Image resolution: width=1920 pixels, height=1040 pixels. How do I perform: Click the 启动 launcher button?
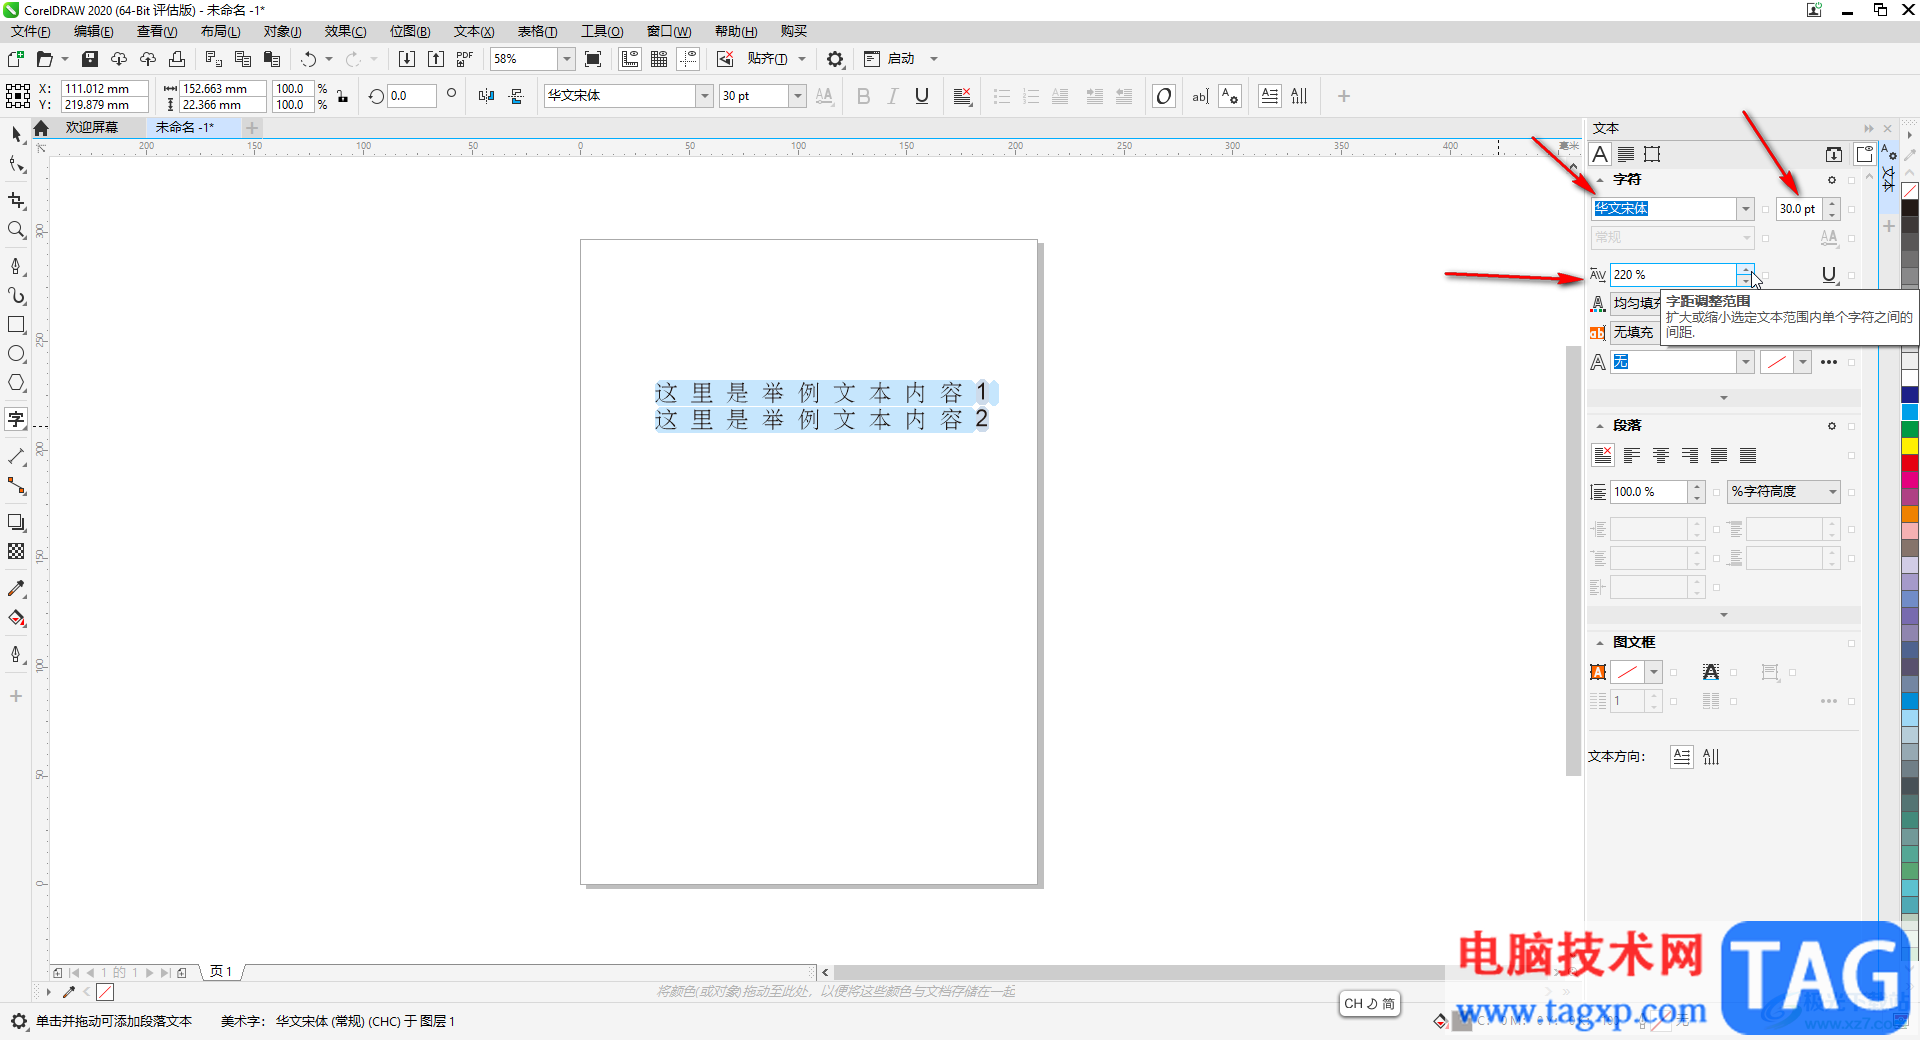pos(890,59)
